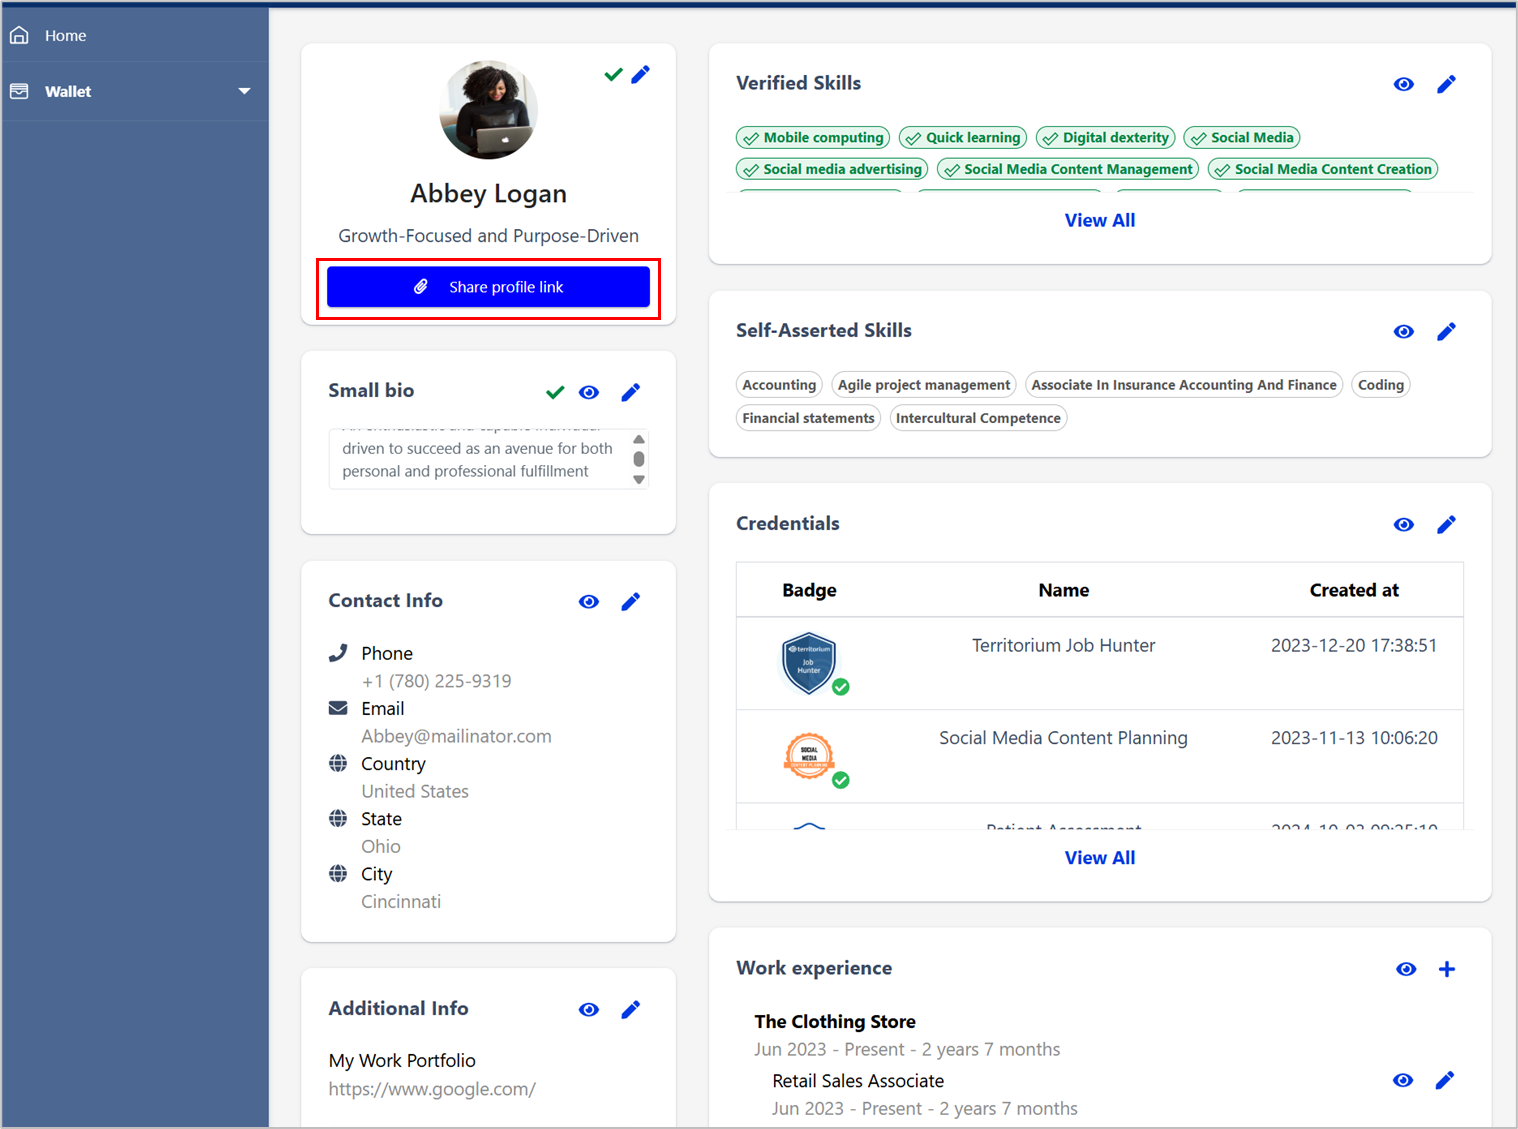Edit the profile header with pencil icon
The image size is (1518, 1129).
click(x=641, y=74)
